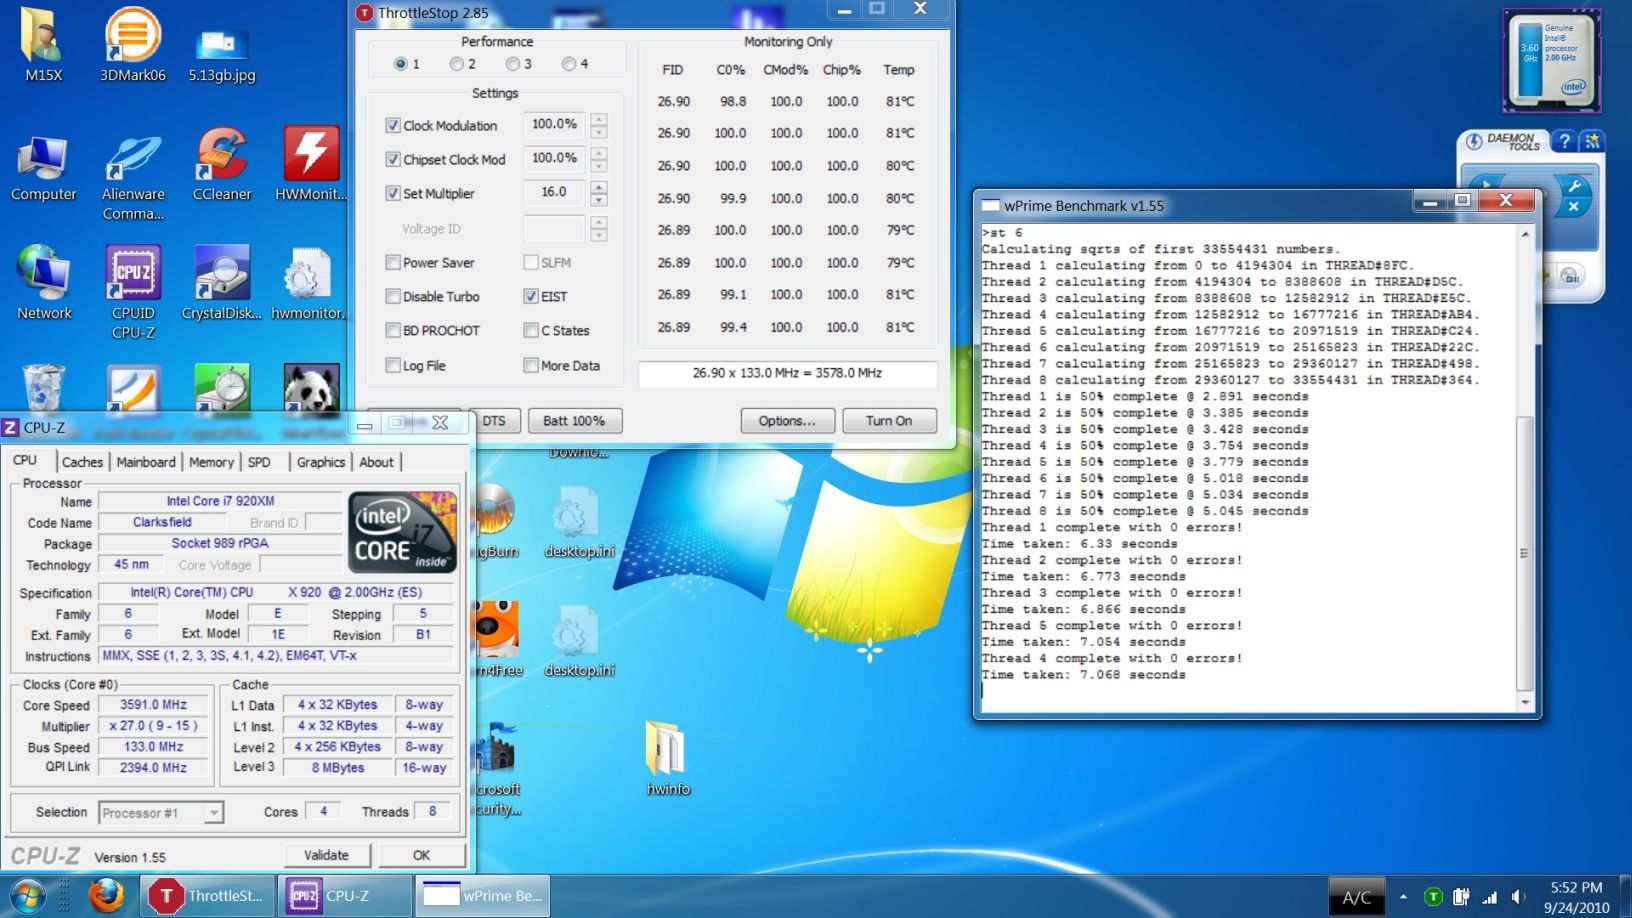This screenshot has height=918, width=1632.
Task: Show hidden tray icons arrow
Action: pyautogui.click(x=1403, y=897)
